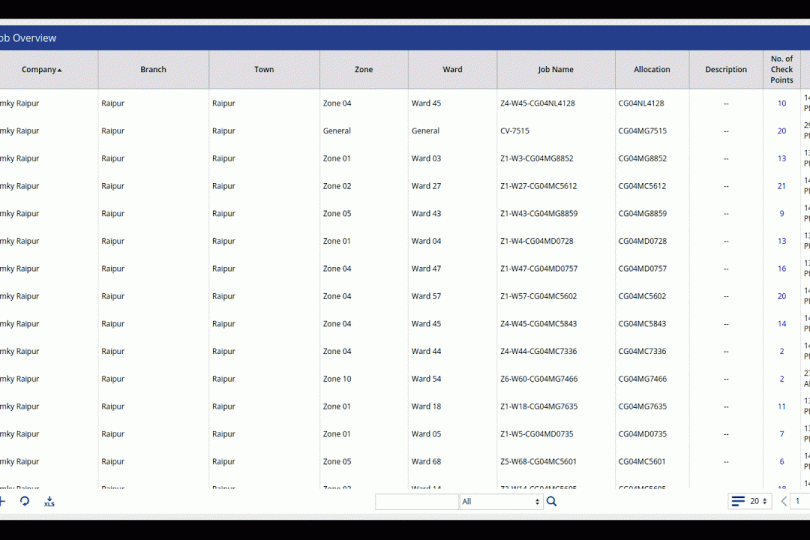This screenshot has width=810, height=540.
Task: Click the Branch column header
Action: (153, 70)
